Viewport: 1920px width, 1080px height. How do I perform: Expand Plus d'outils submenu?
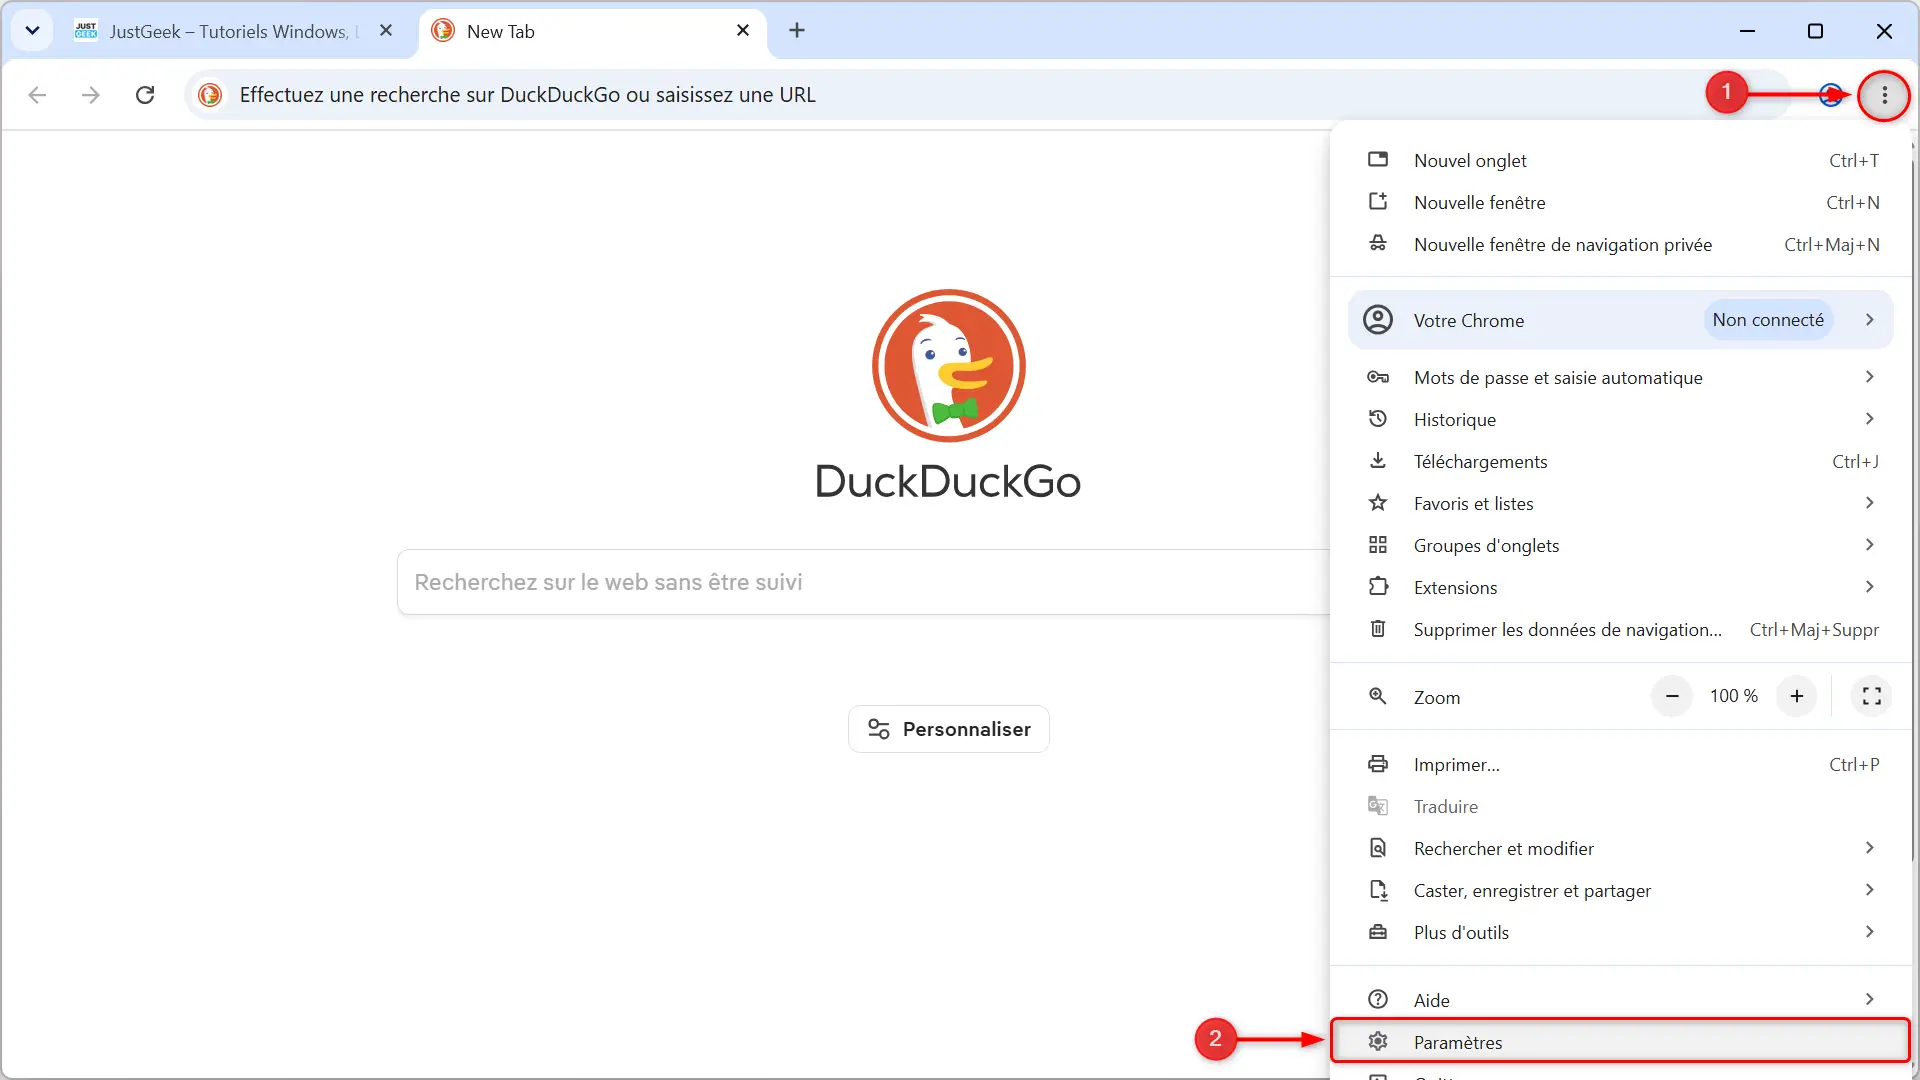pyautogui.click(x=1621, y=933)
